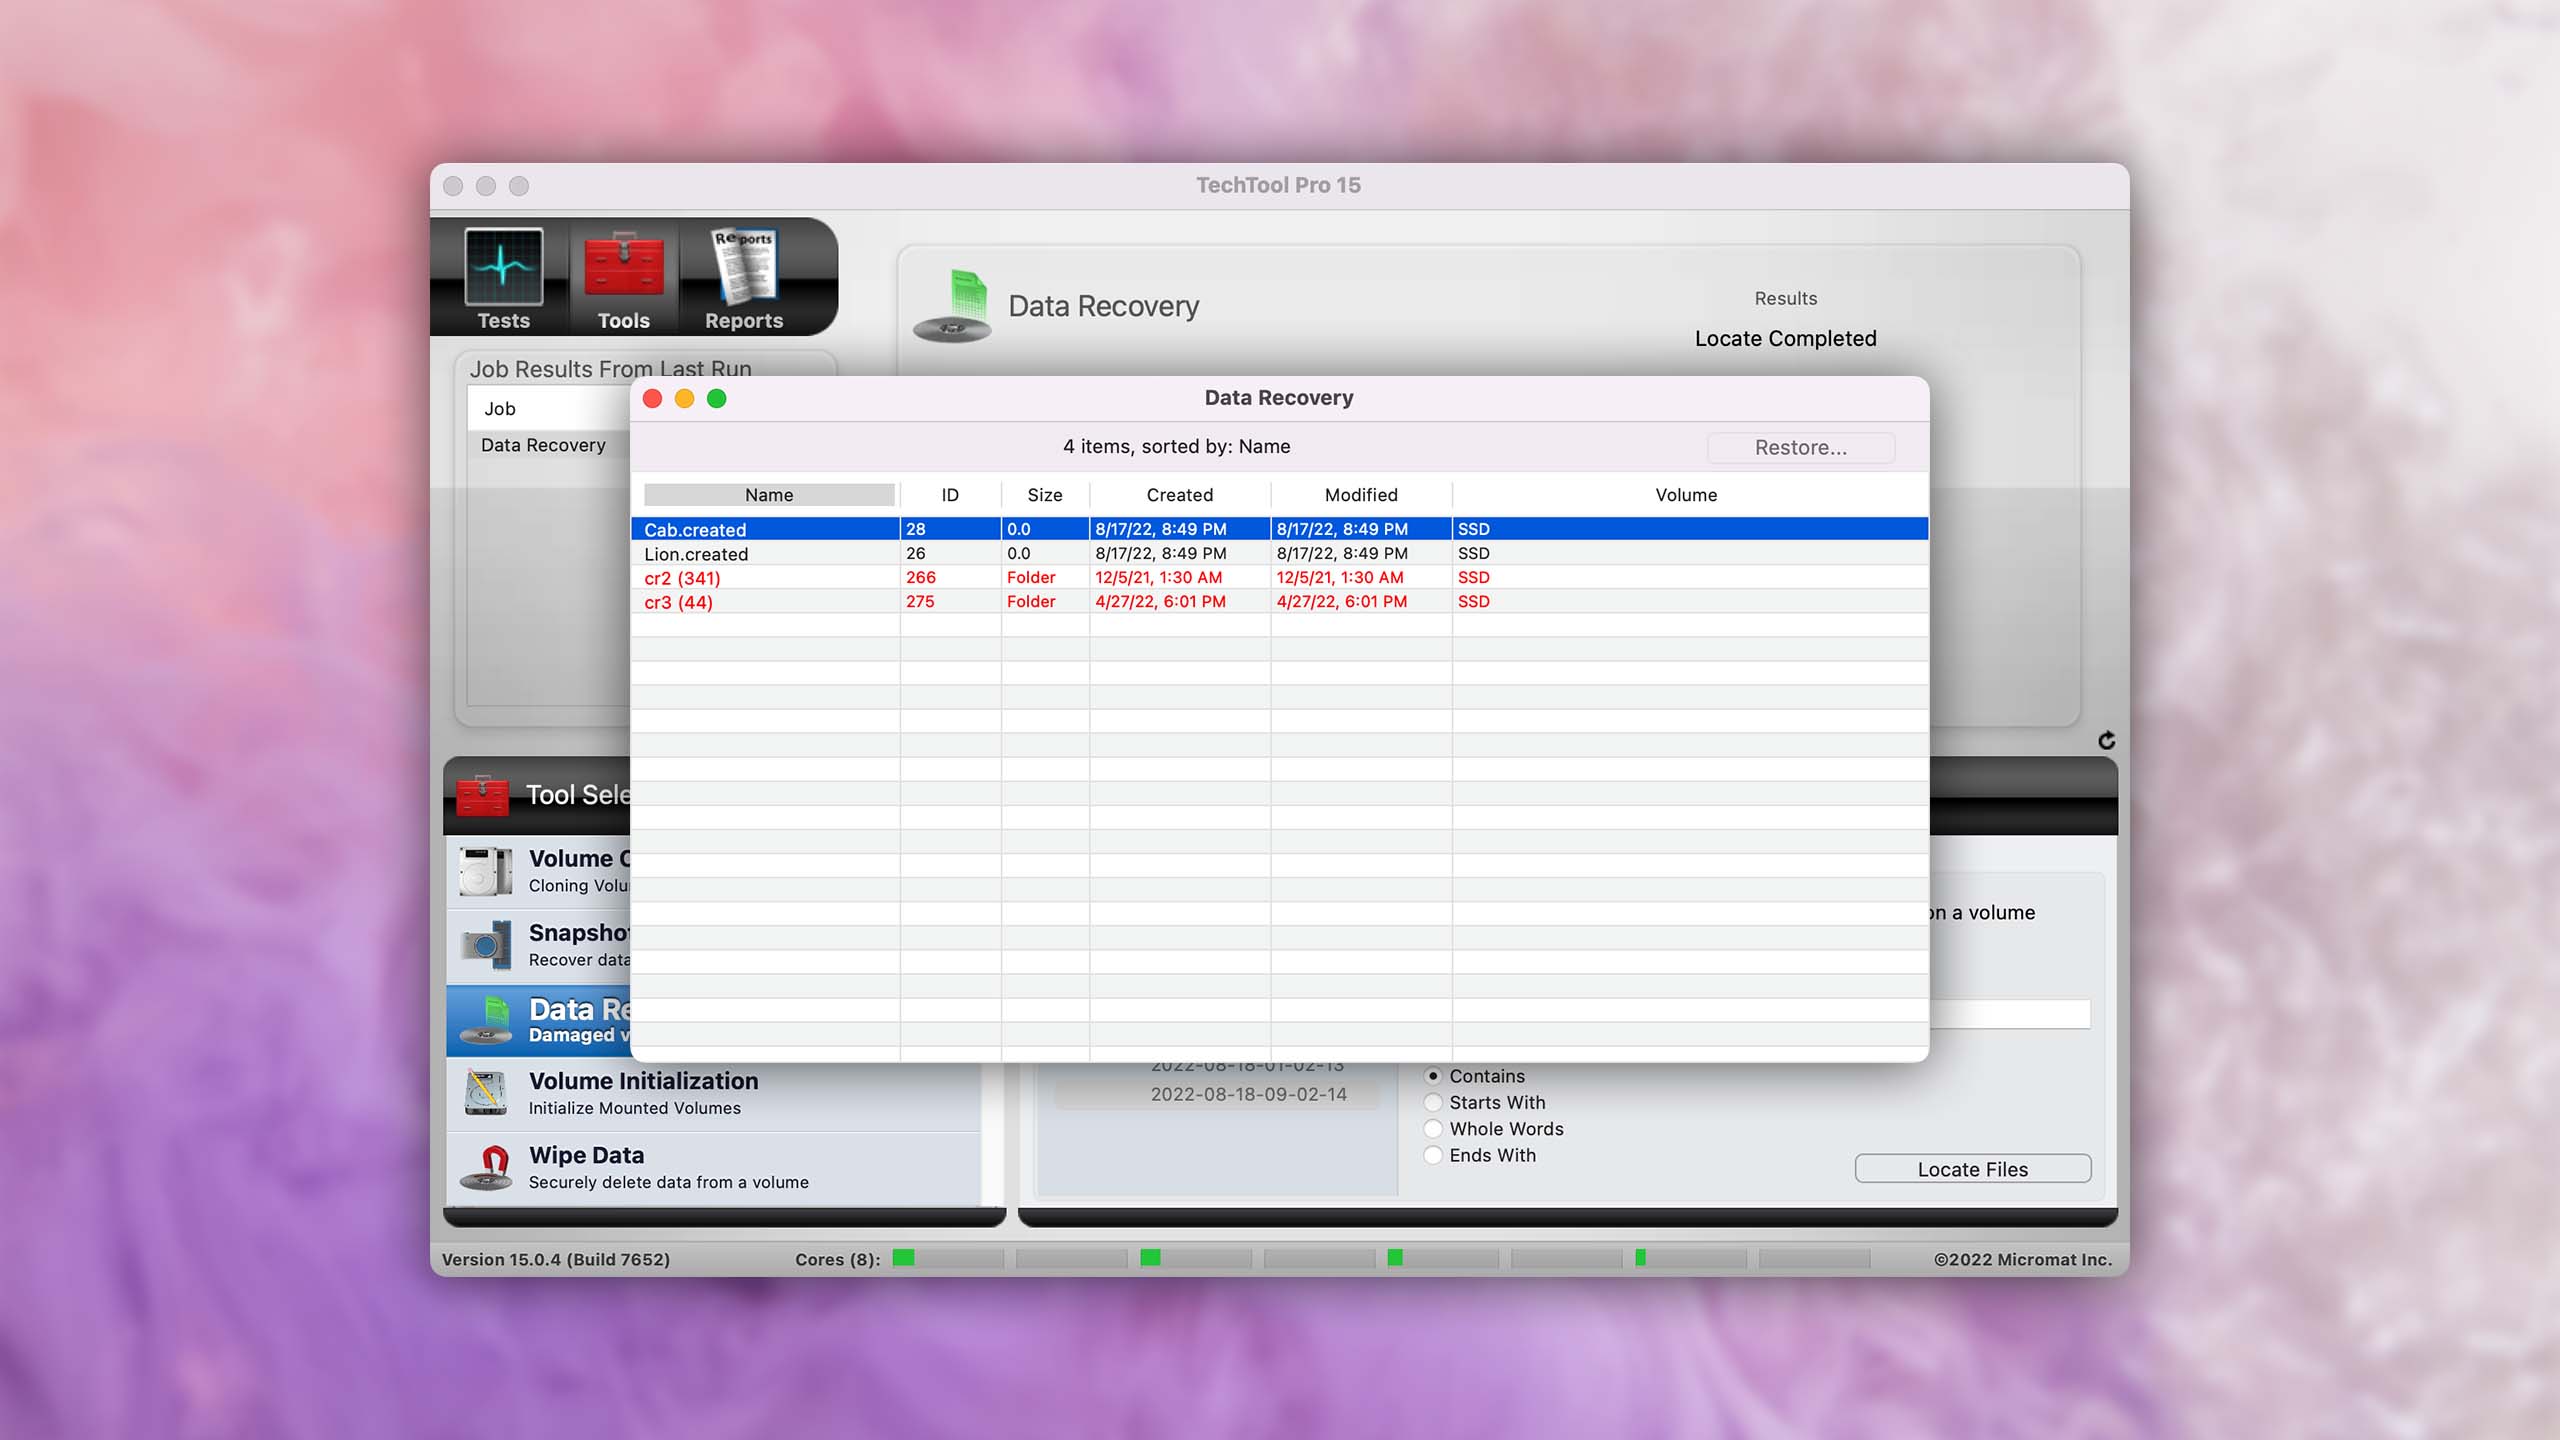Select the cr2 (341) folder row

(x=1279, y=577)
